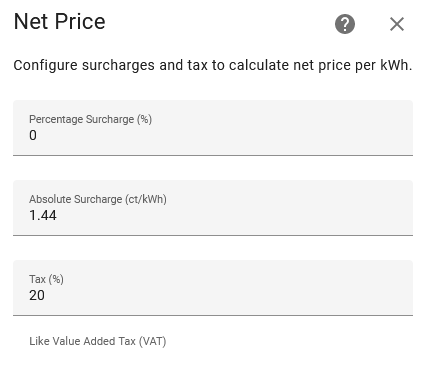Select the Percentage Surcharge value 0
Image resolution: width=434 pixels, height=370 pixels.
tap(33, 135)
